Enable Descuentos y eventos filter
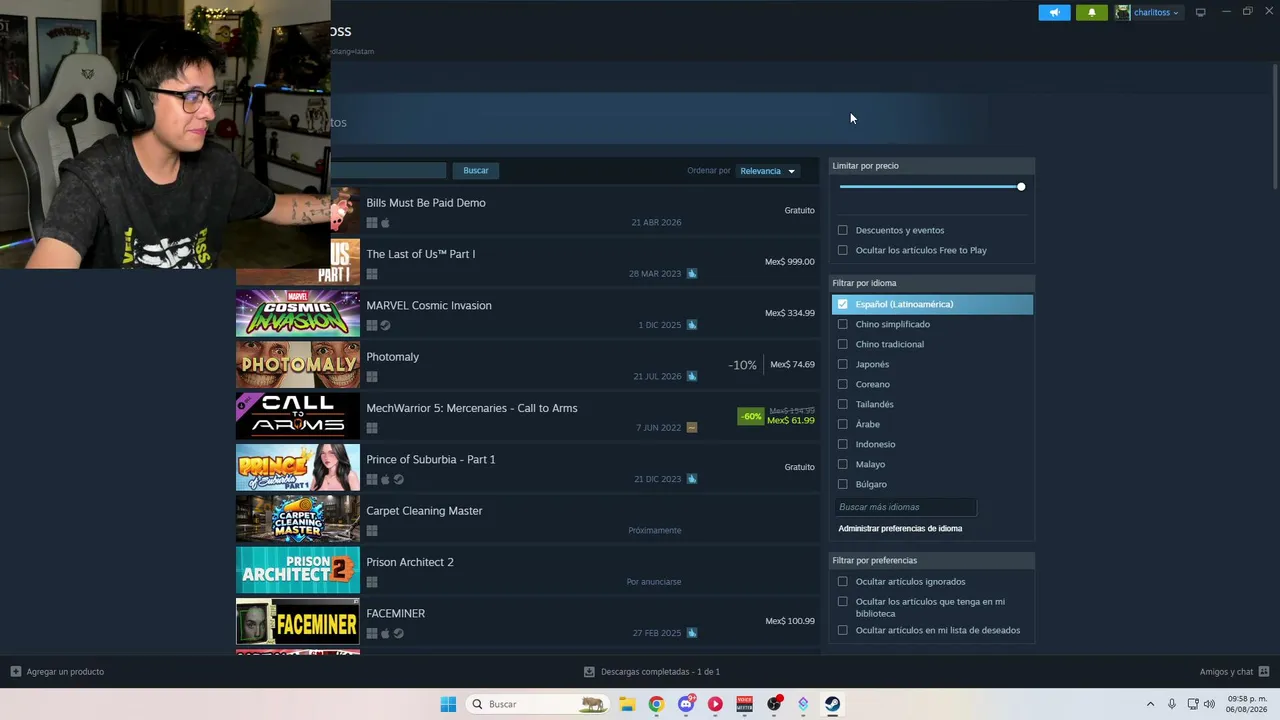The height and width of the screenshot is (720, 1280). point(843,230)
